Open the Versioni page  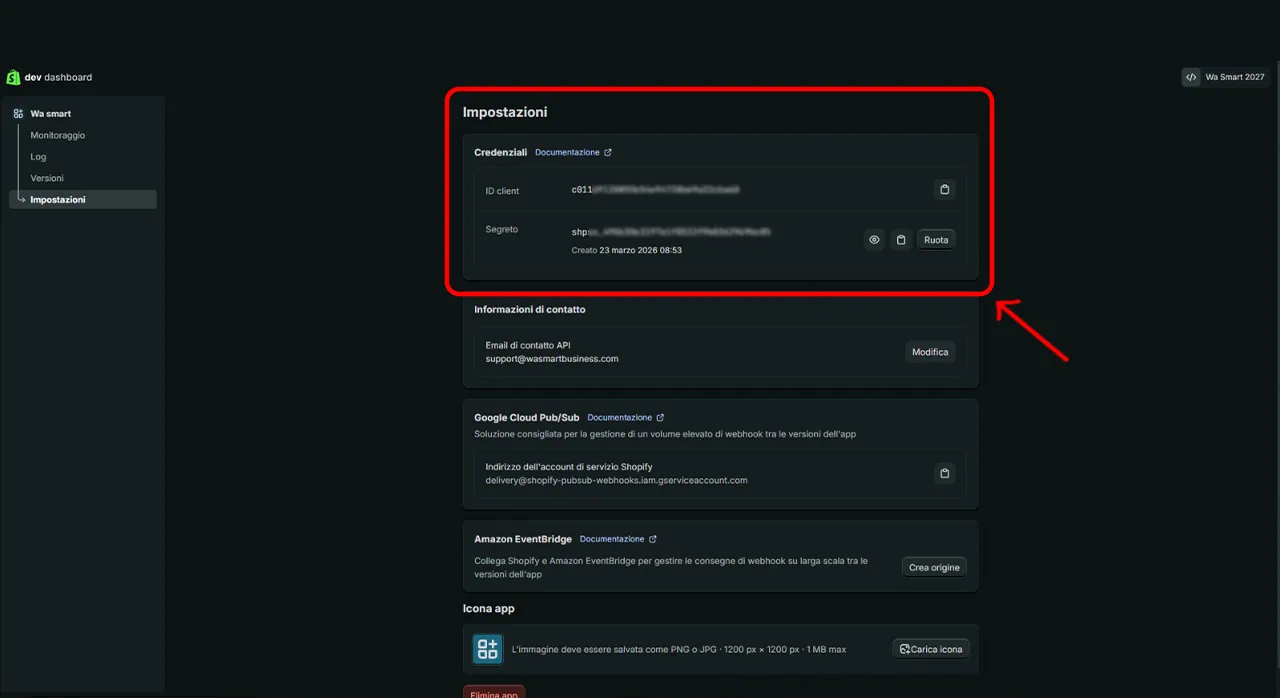coord(47,178)
